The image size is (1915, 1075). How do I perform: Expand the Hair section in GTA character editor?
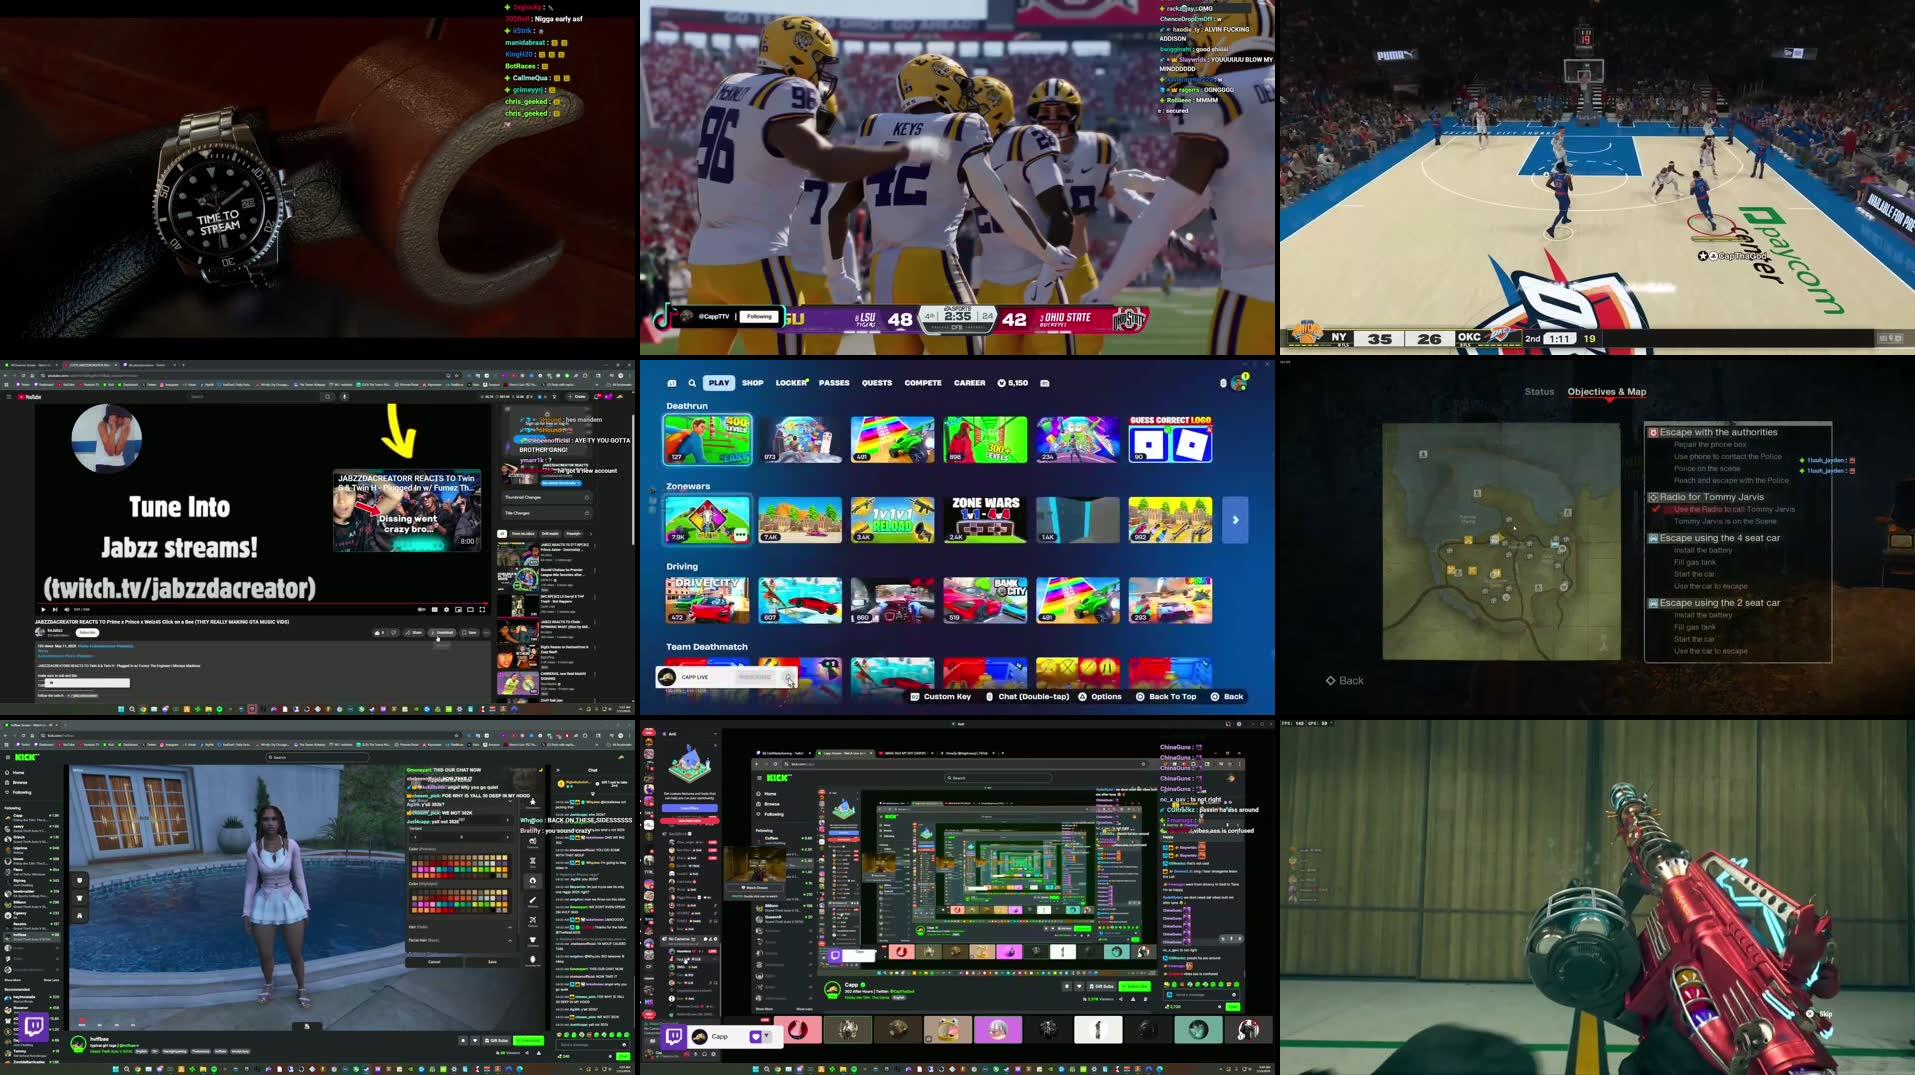[460, 927]
